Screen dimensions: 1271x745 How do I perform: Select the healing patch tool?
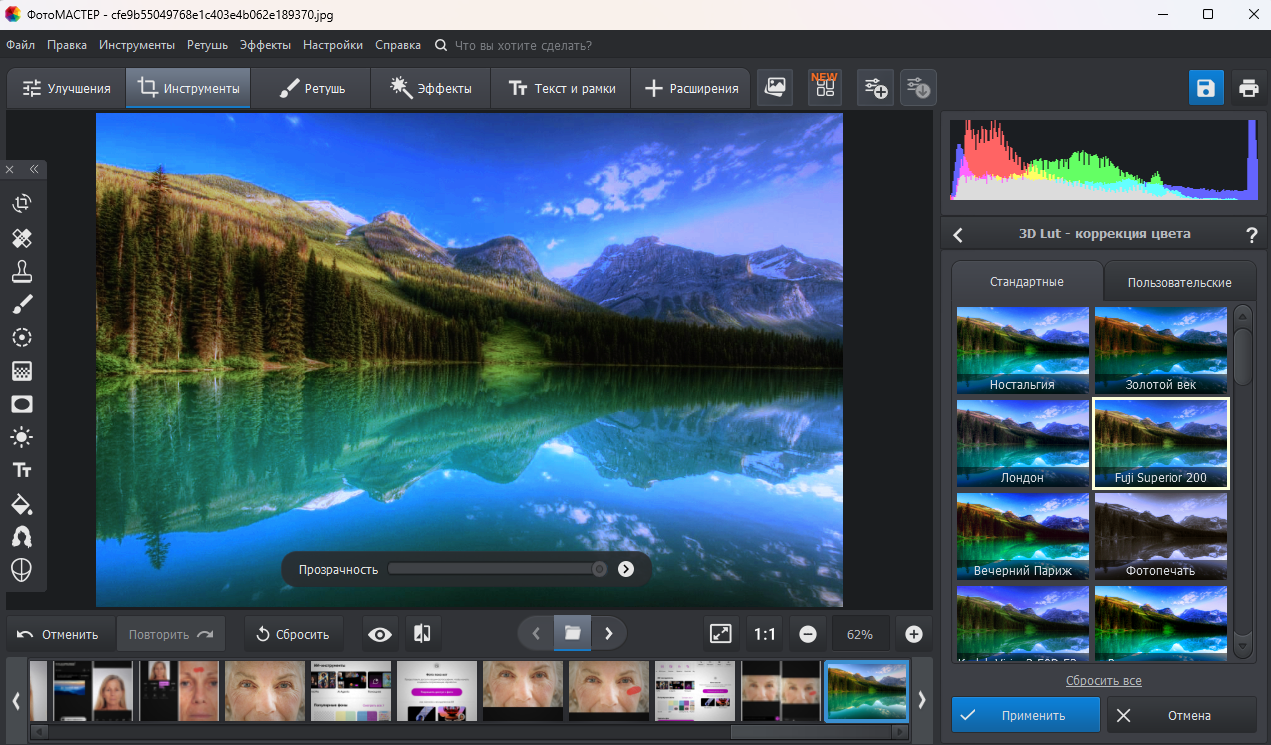22,238
